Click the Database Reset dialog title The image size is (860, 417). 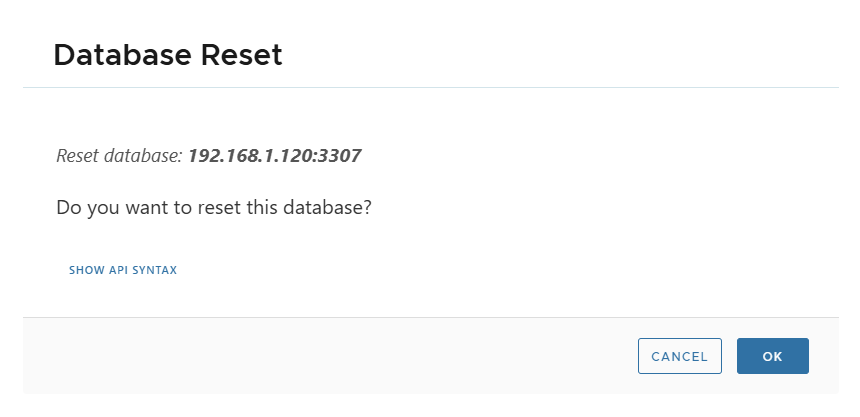[168, 56]
